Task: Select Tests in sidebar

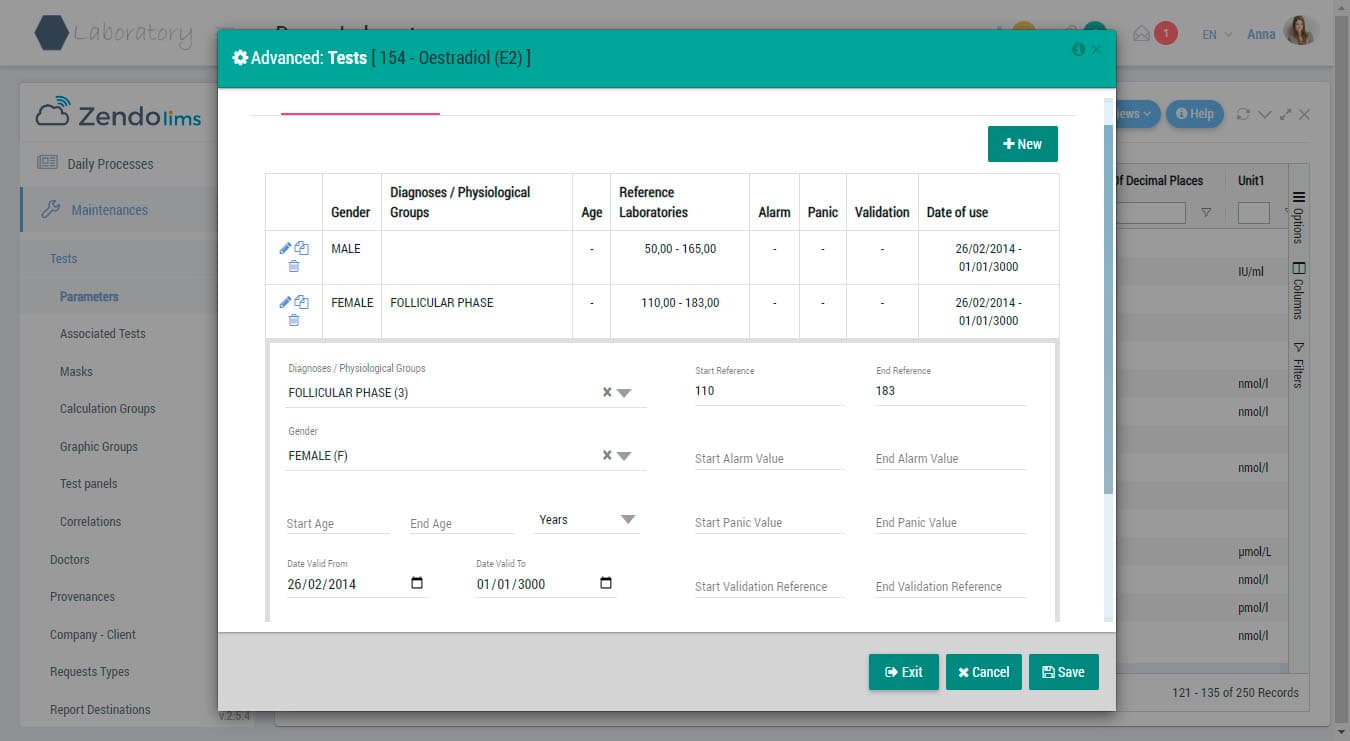Action: point(63,259)
